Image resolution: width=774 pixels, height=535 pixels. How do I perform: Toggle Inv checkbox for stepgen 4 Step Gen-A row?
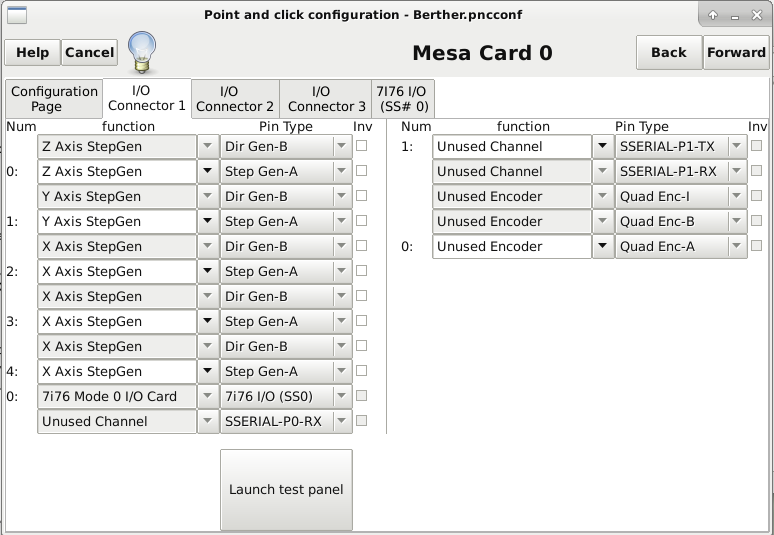(x=361, y=371)
